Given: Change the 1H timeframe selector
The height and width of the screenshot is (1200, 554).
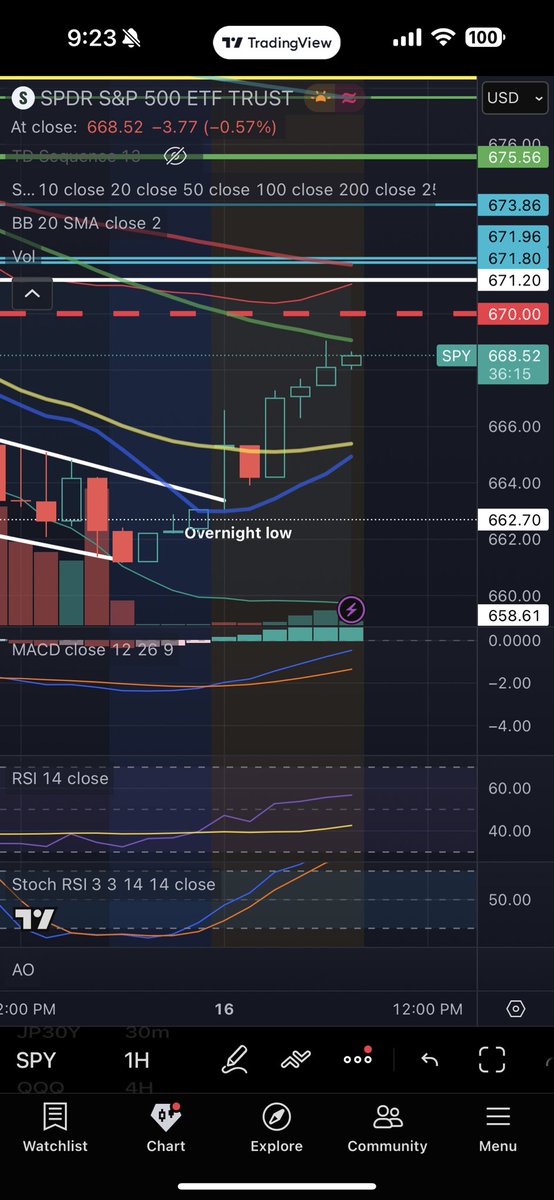Looking at the screenshot, I should (x=136, y=1060).
